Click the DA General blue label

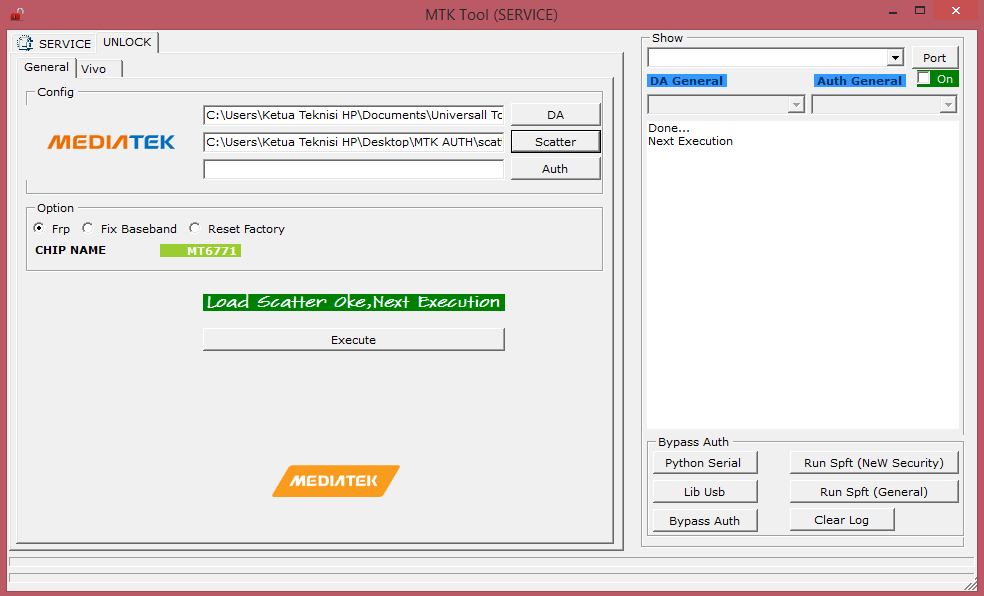point(687,81)
